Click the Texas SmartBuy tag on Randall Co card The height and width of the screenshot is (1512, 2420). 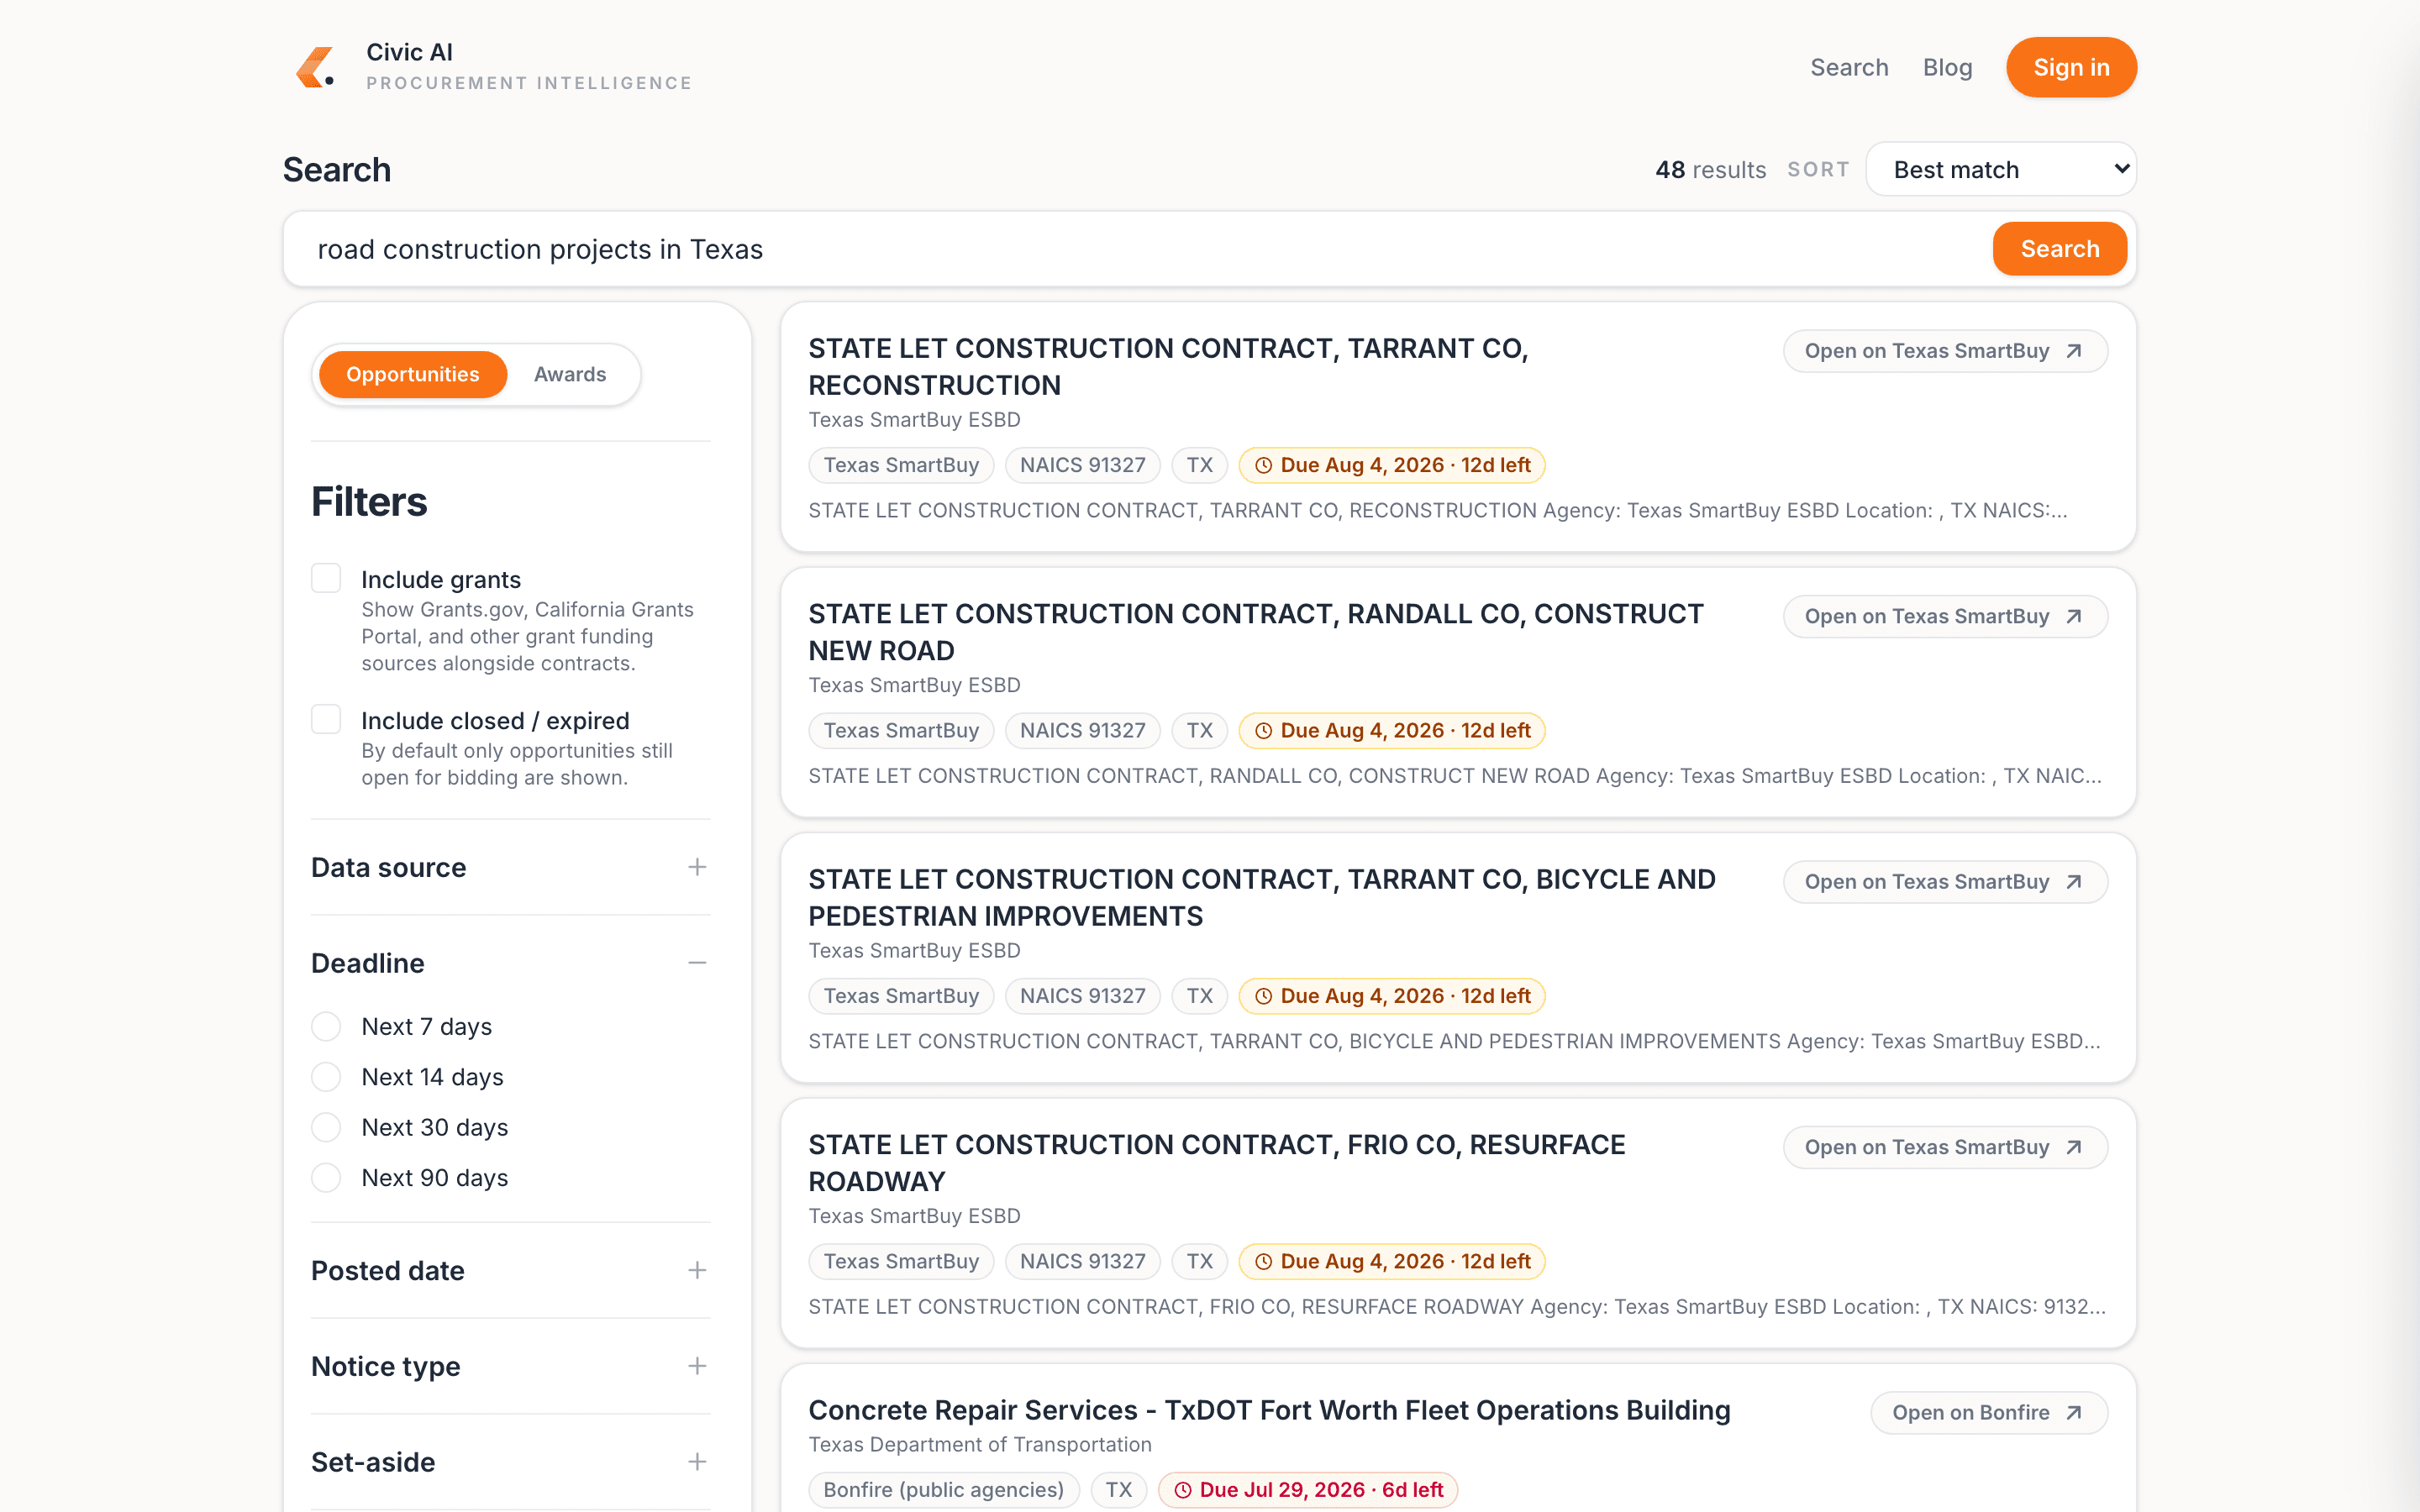click(x=901, y=731)
